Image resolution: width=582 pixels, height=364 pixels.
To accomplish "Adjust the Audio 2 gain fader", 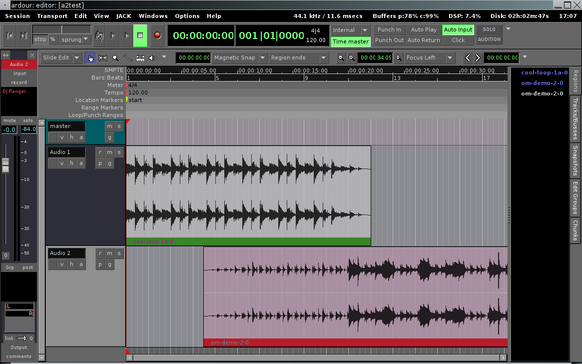I will coord(6,165).
